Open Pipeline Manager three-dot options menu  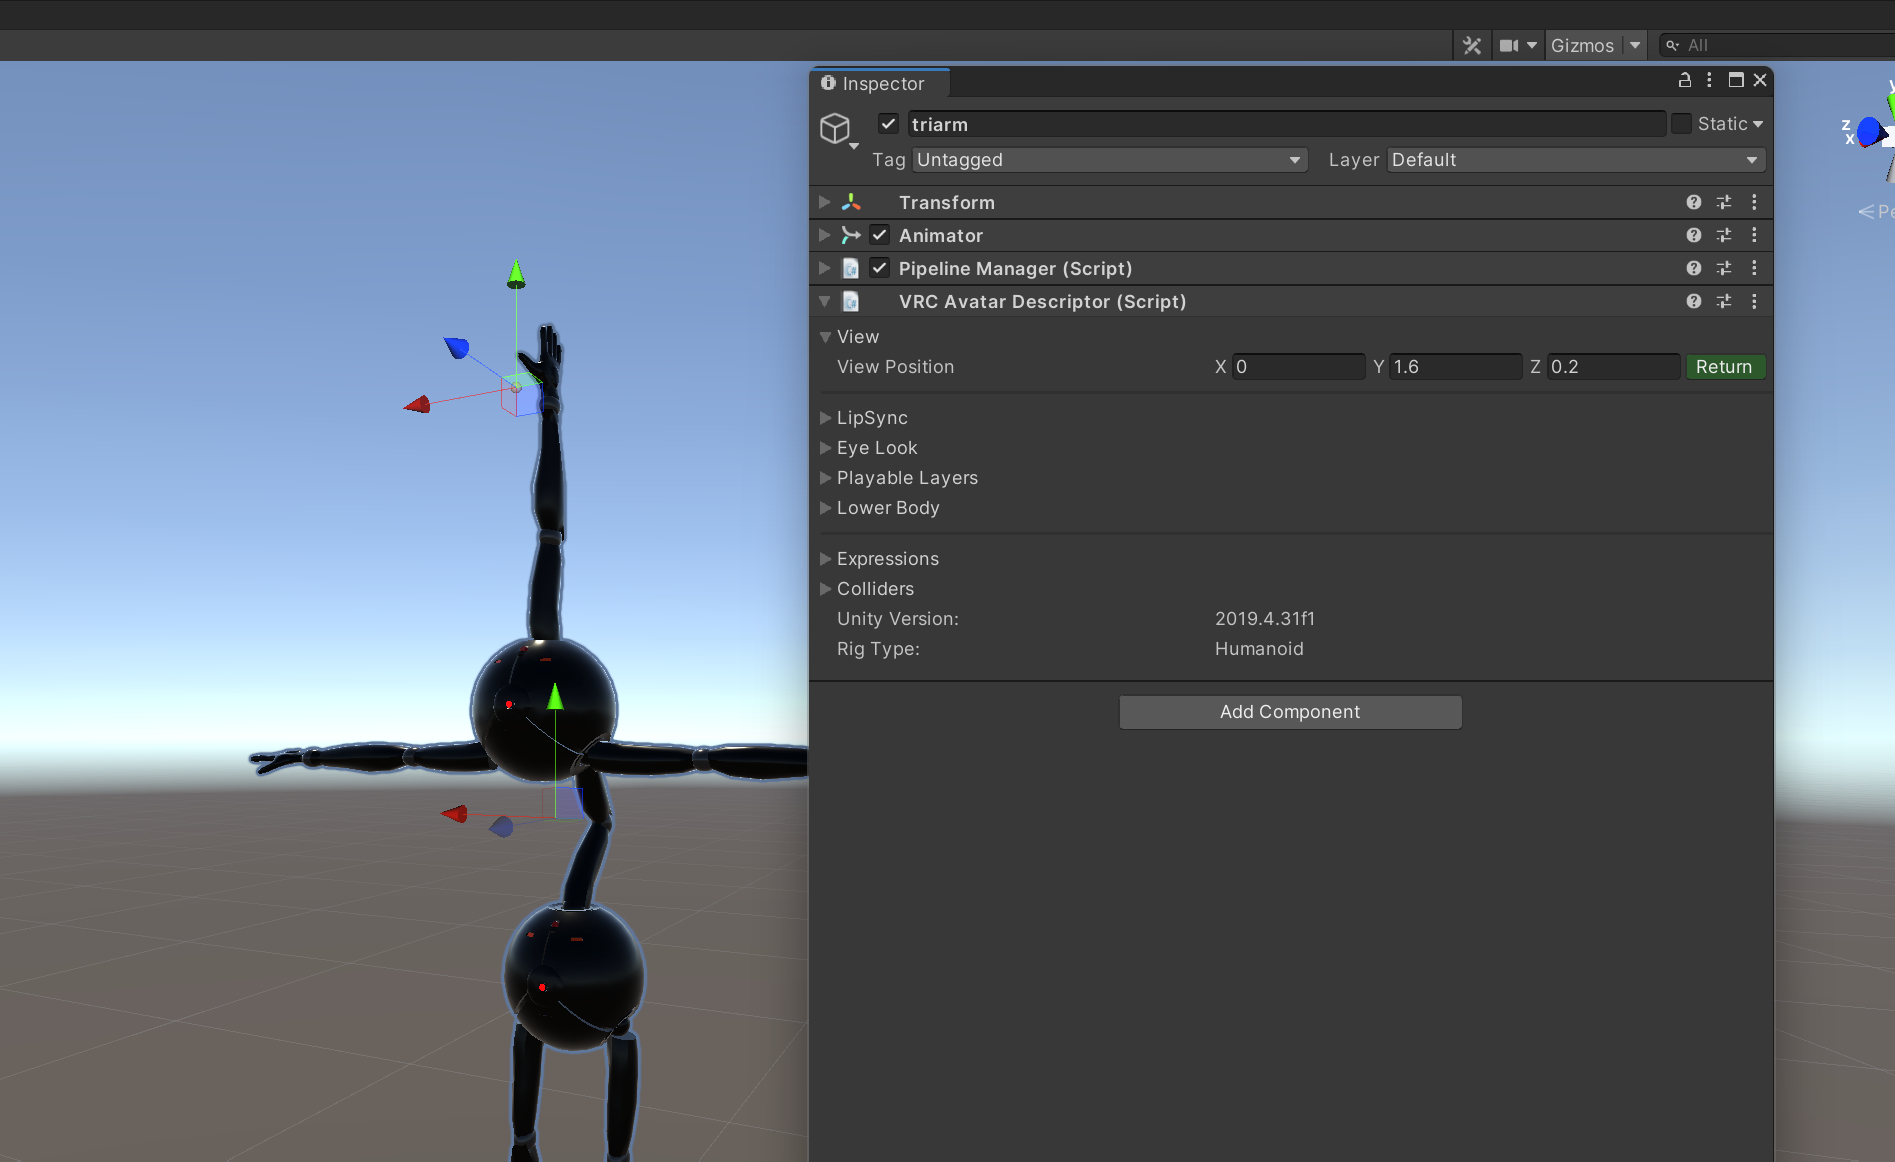(1753, 269)
